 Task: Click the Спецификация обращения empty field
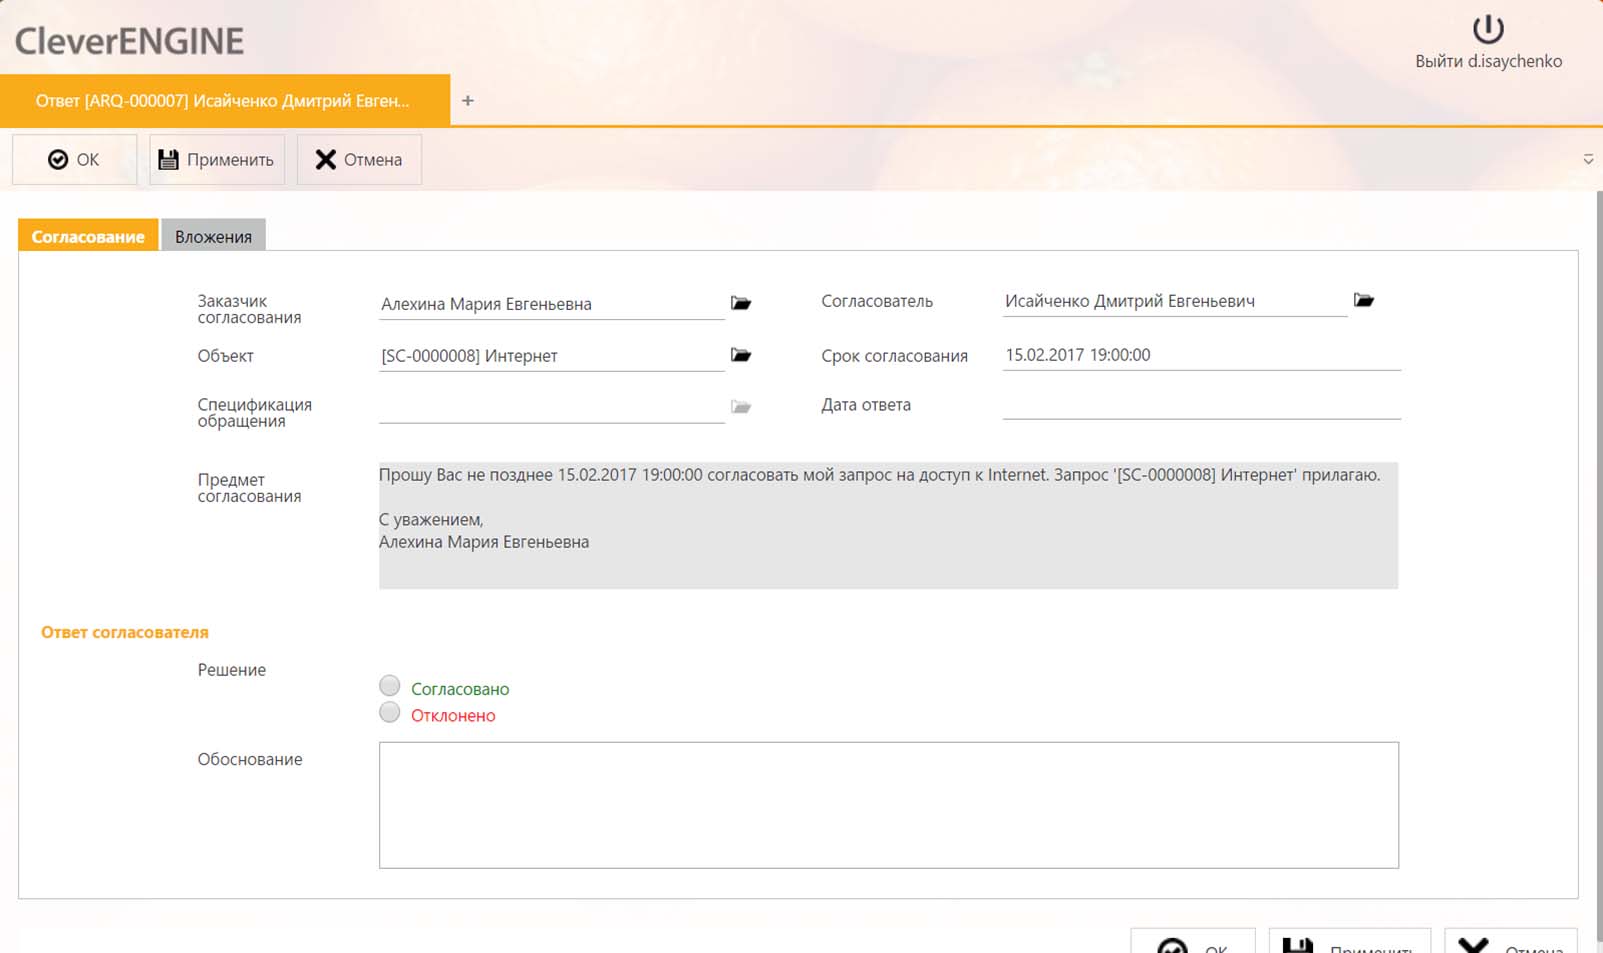551,407
